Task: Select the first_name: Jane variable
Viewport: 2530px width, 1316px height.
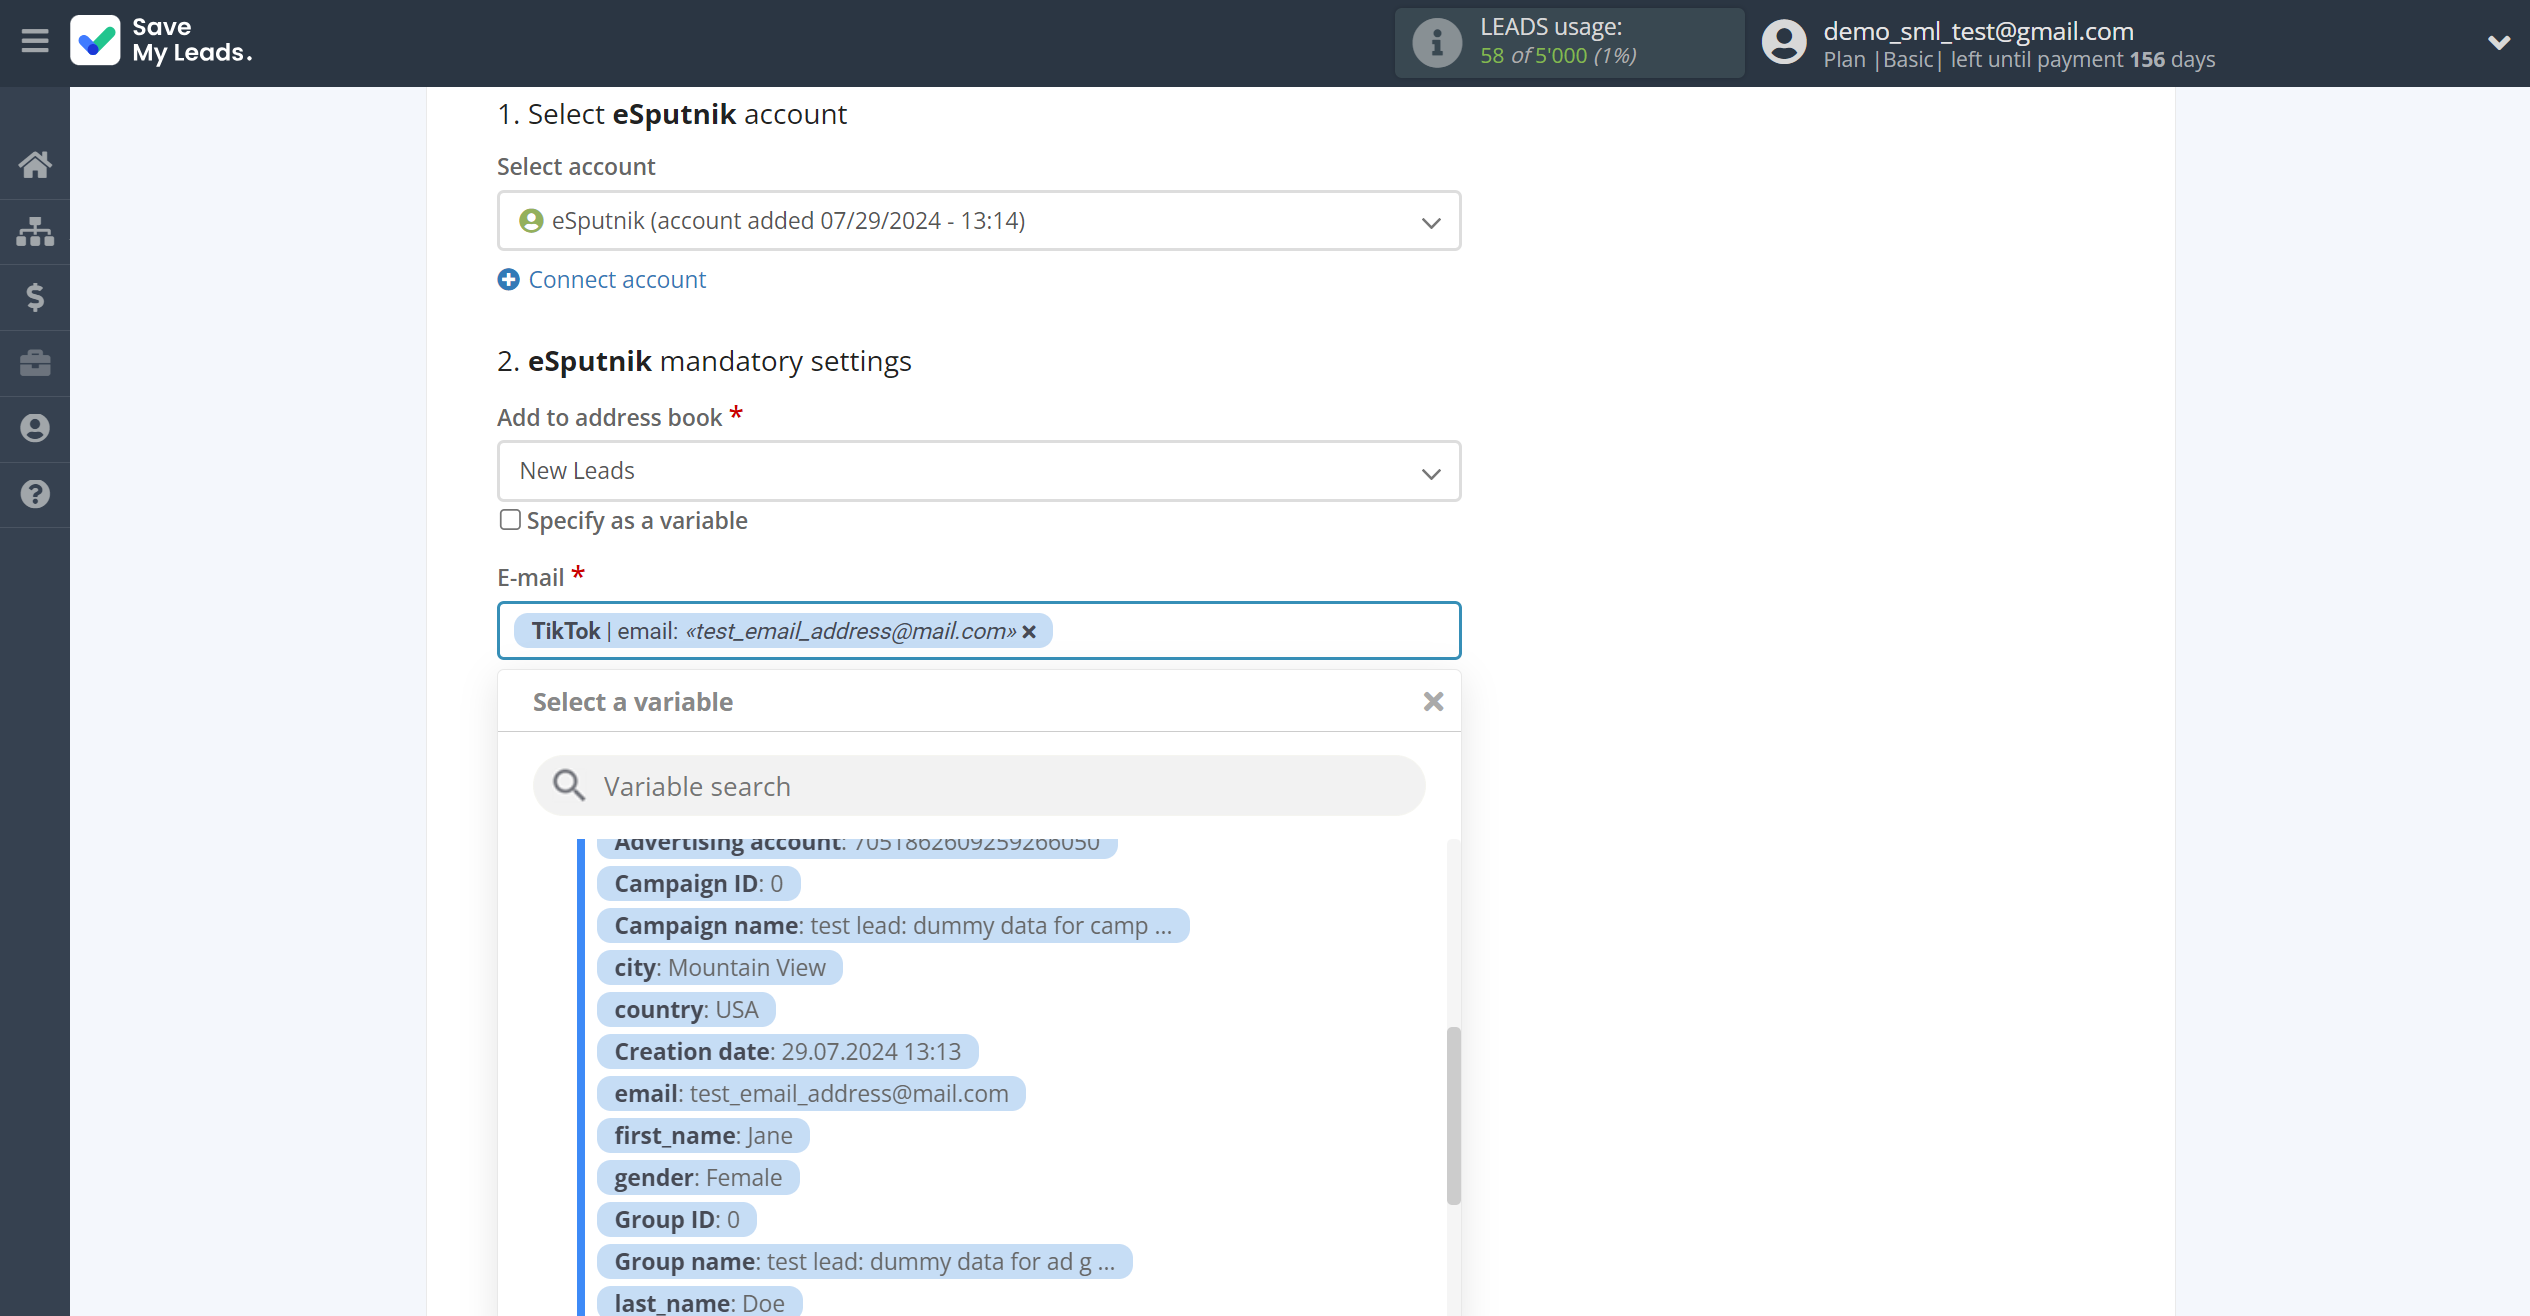Action: [703, 1136]
